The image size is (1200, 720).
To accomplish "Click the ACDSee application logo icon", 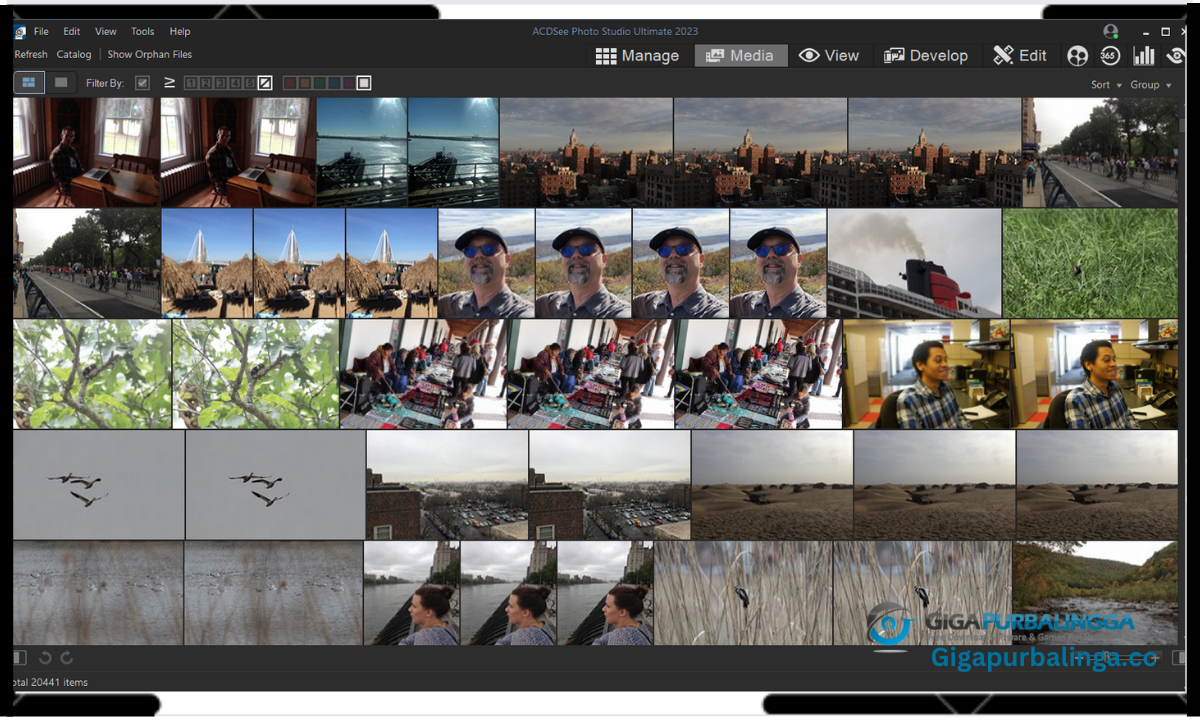I will coord(19,32).
